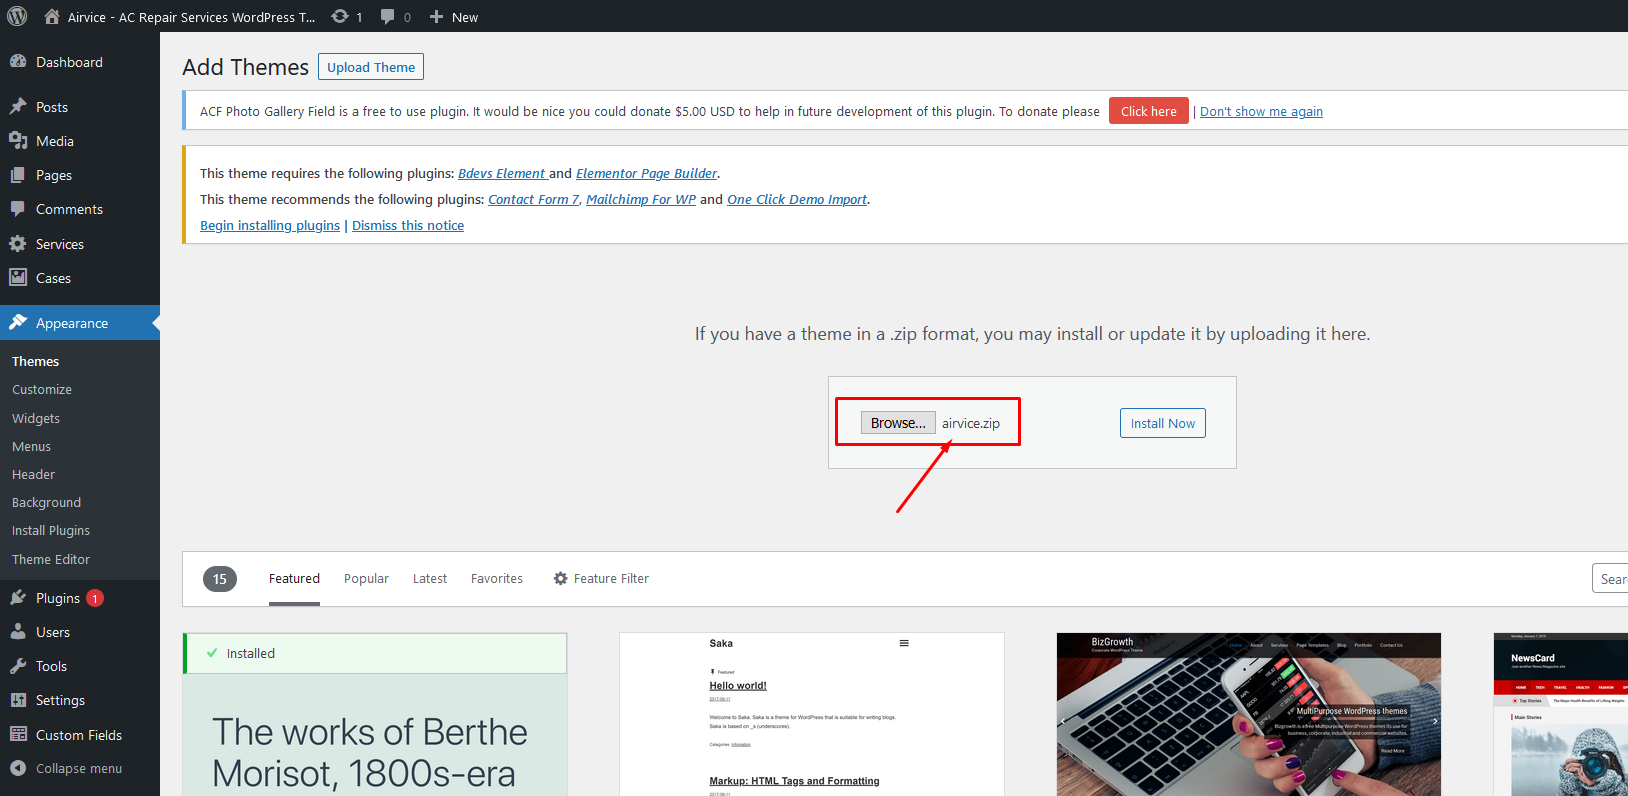
Task: Click the plus icon next to New
Action: click(x=436, y=17)
